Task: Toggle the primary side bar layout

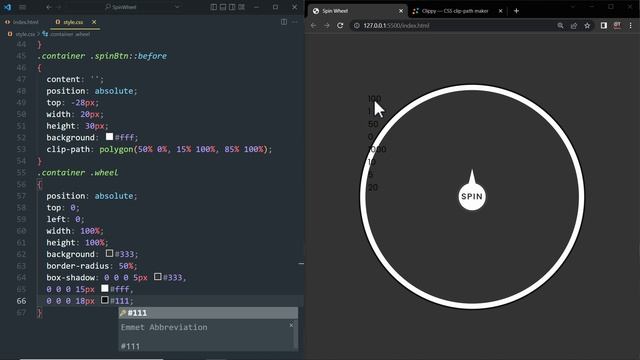Action: tap(213, 7)
